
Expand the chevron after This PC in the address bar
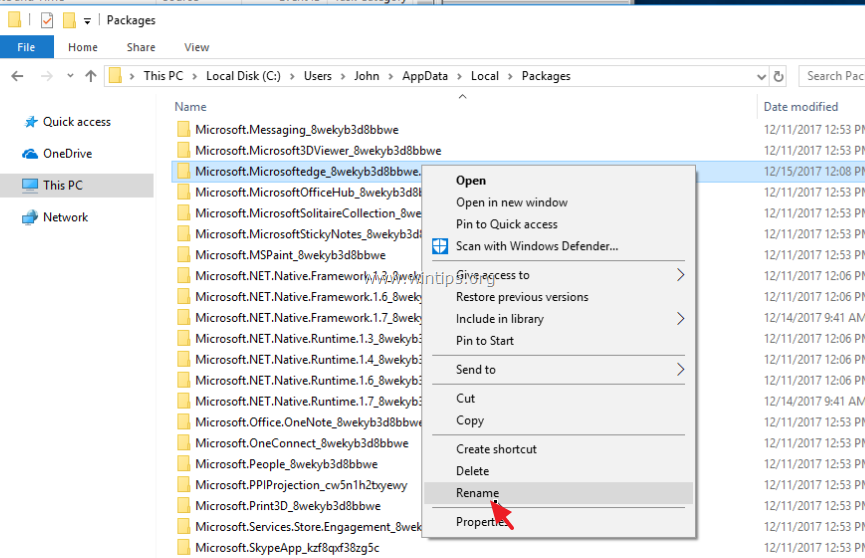pos(194,76)
